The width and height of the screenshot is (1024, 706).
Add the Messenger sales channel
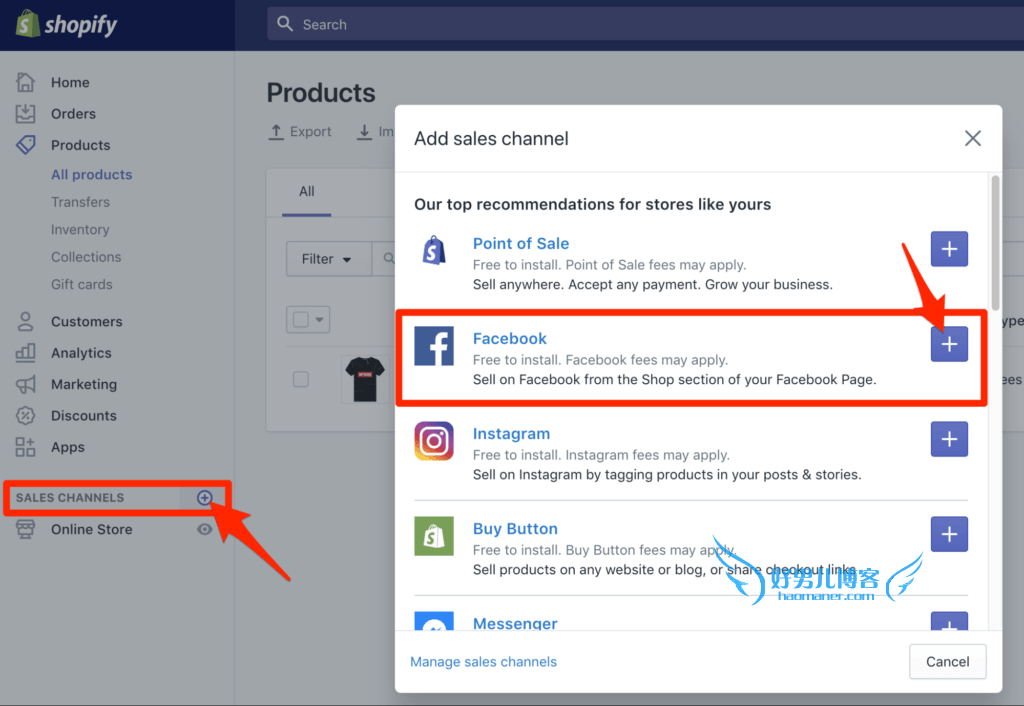(x=949, y=621)
